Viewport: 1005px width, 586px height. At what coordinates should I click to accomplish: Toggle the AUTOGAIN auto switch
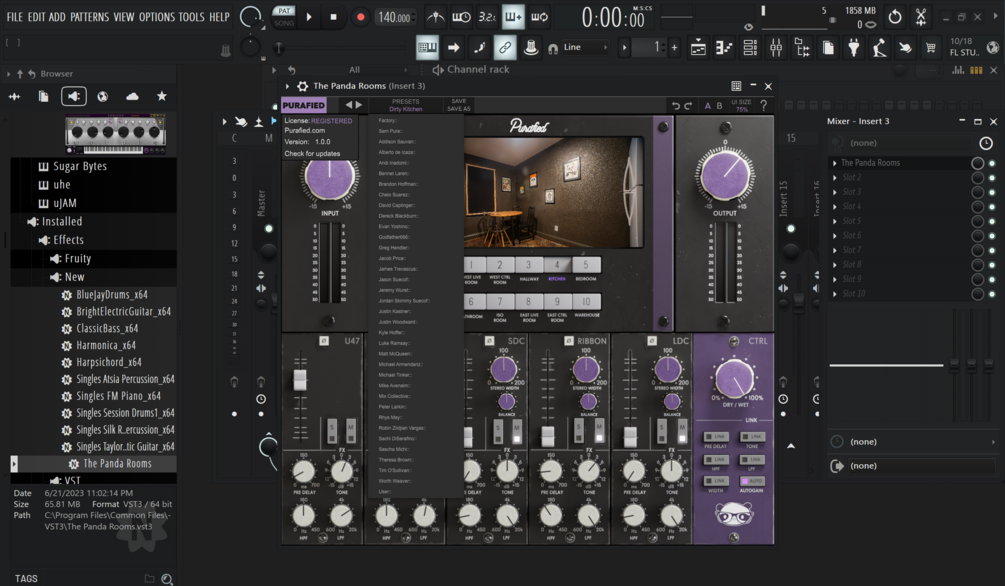click(x=752, y=480)
